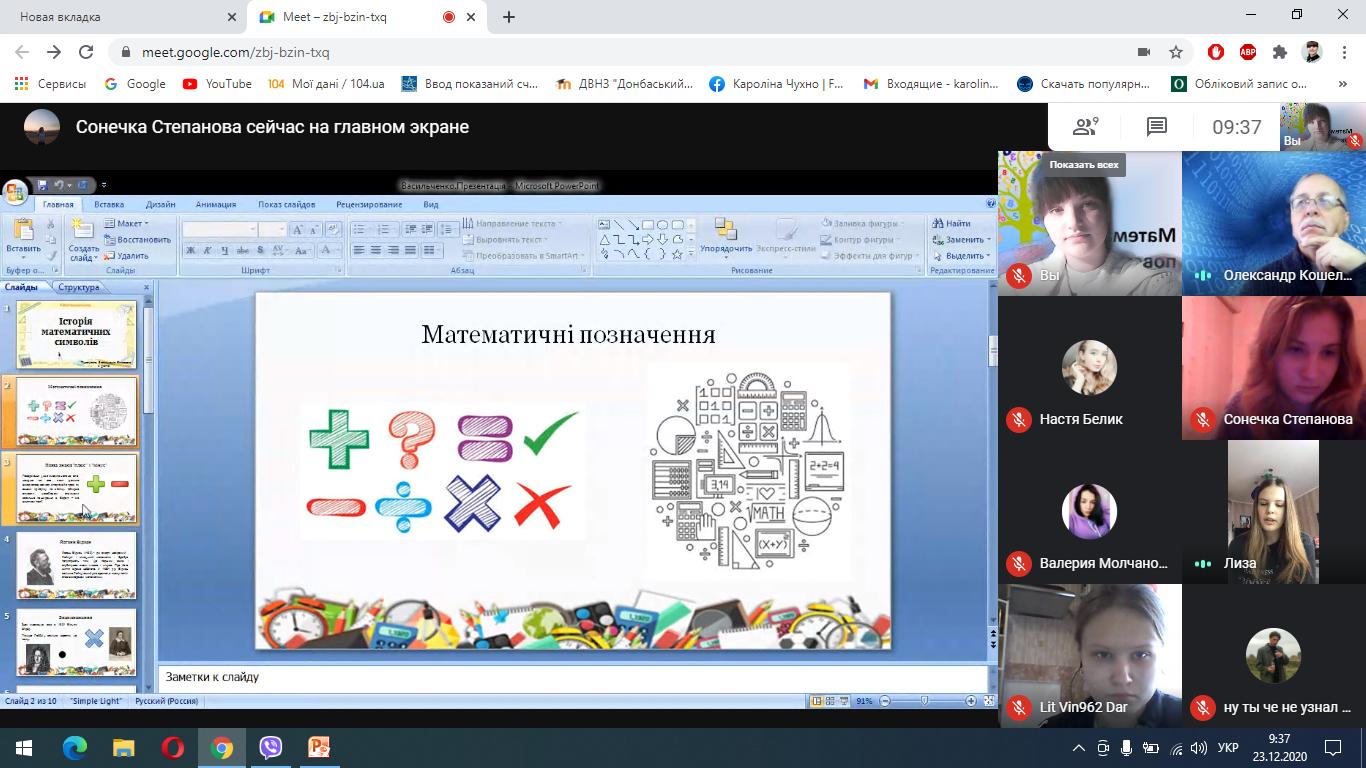Close the PowerPoint slides pane with X
Image resolution: width=1366 pixels, height=768 pixels.
[146, 287]
